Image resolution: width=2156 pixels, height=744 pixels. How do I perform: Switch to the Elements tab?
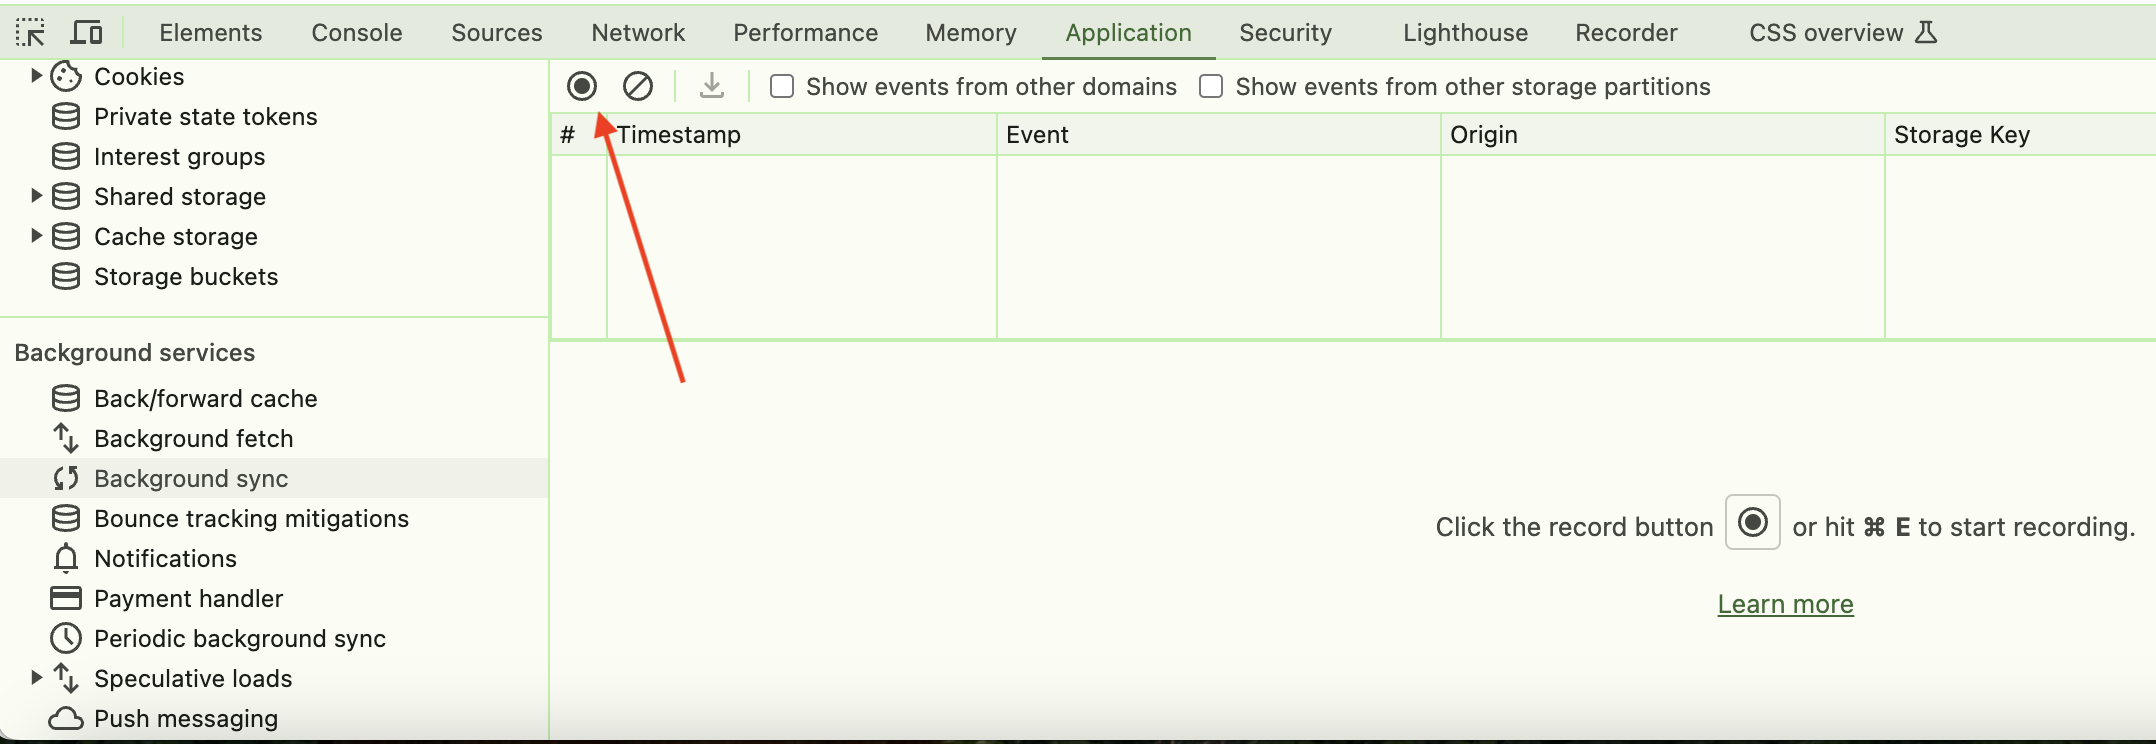[x=211, y=32]
